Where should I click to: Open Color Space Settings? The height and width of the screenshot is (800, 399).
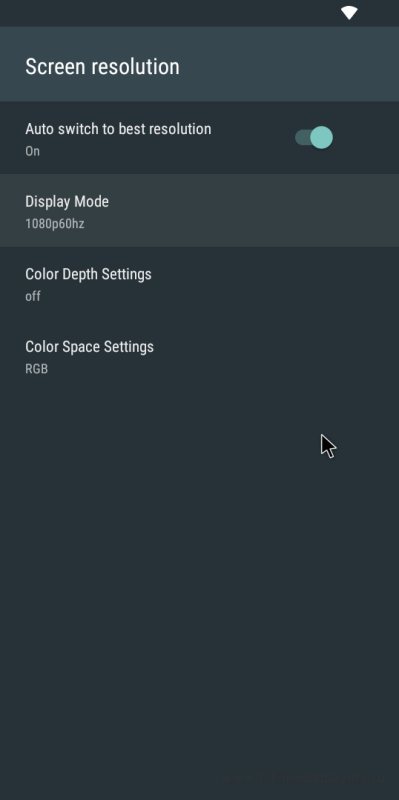click(200, 356)
